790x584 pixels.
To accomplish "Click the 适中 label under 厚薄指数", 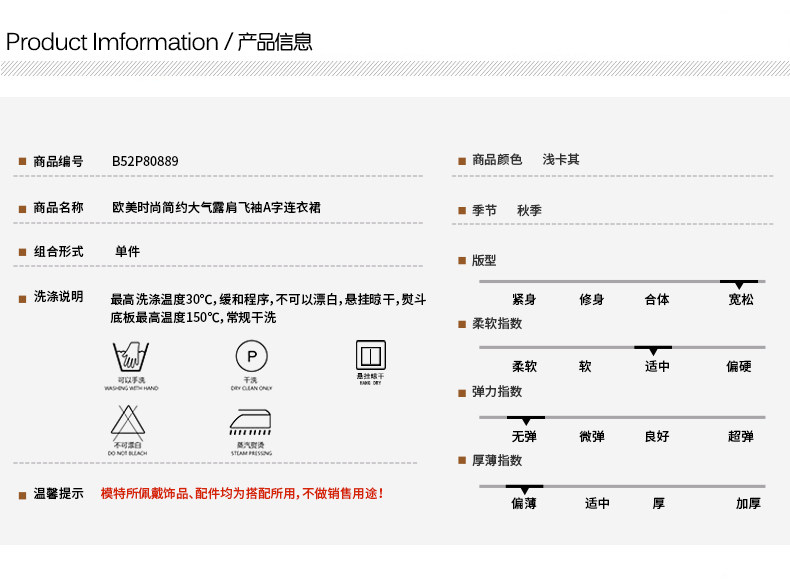I will click(598, 503).
